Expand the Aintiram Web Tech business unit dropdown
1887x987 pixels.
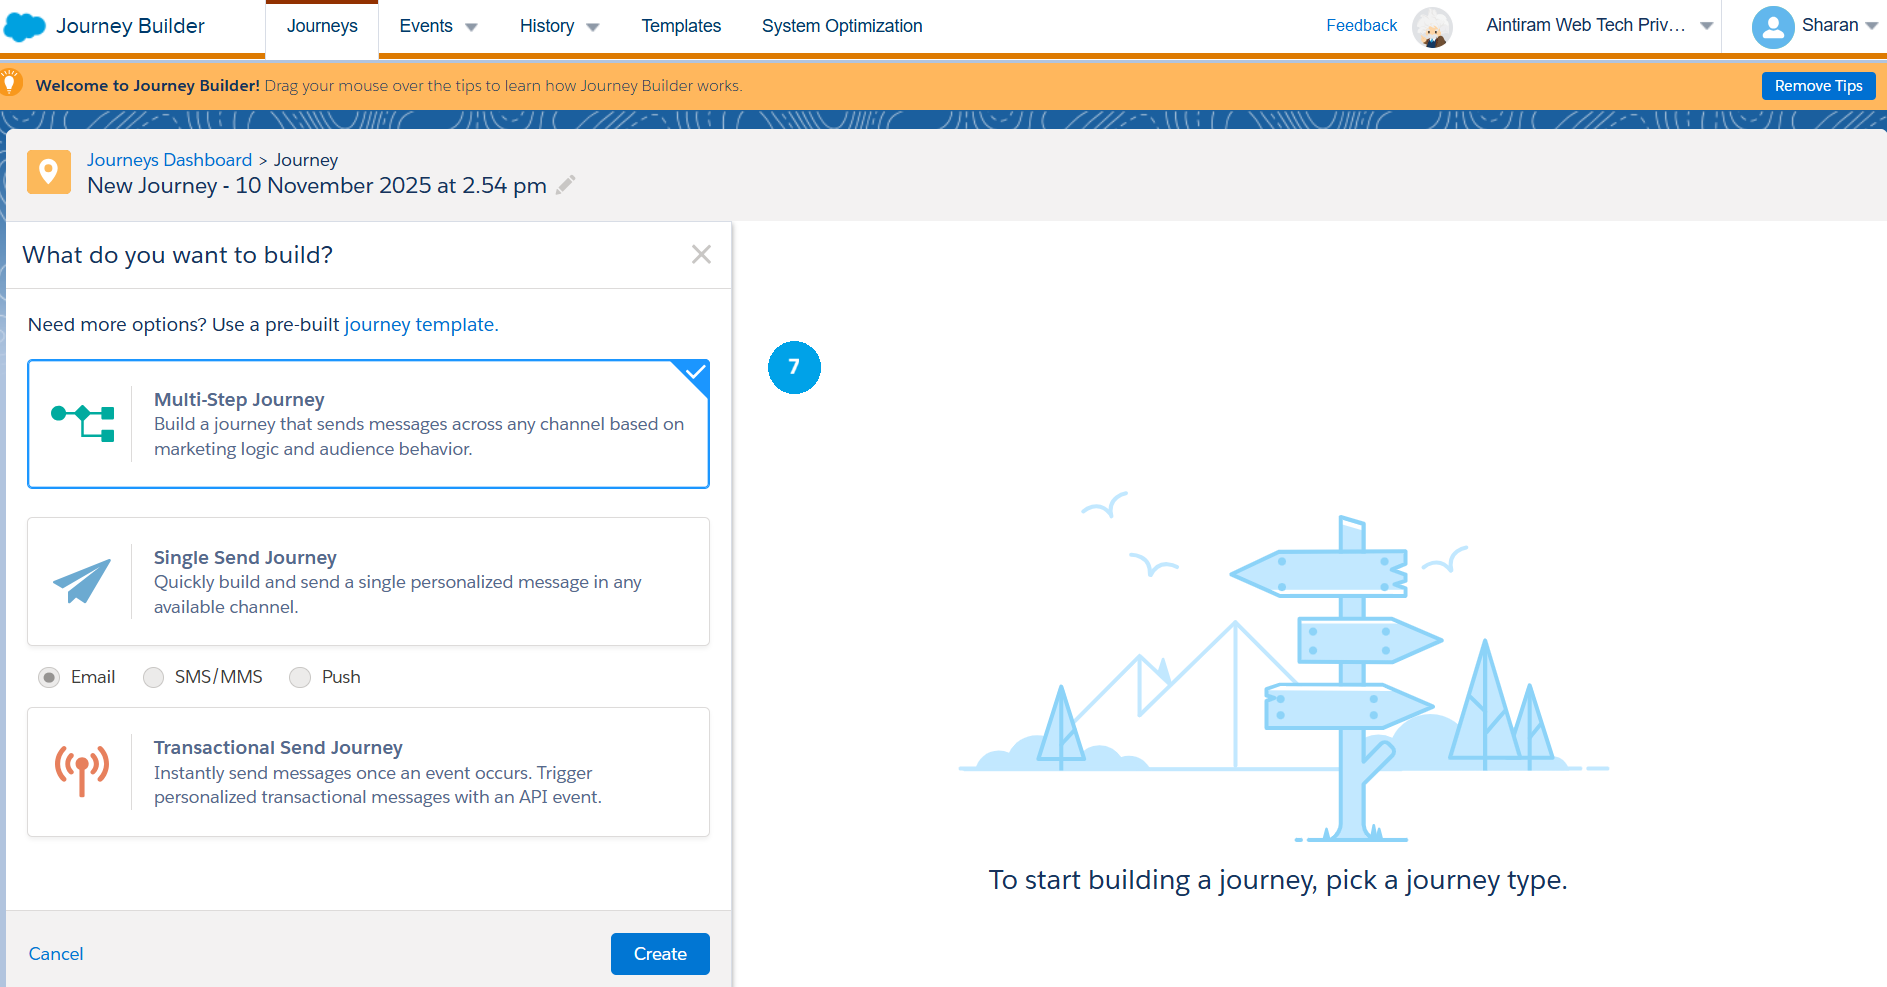pyautogui.click(x=1598, y=26)
